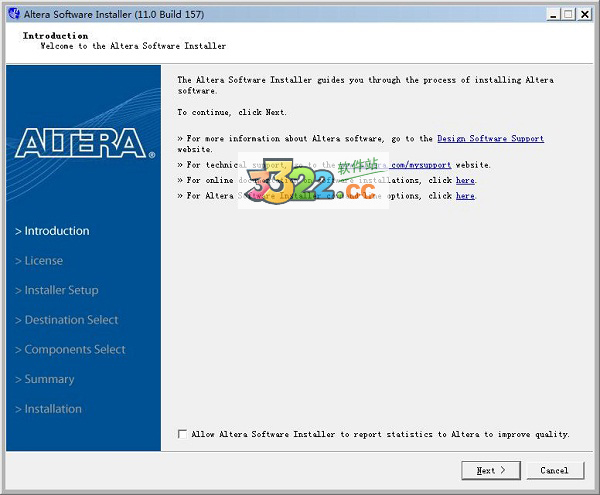The height and width of the screenshot is (495, 600).
Task: Click the Altera logo in the sidebar
Action: [x=85, y=143]
